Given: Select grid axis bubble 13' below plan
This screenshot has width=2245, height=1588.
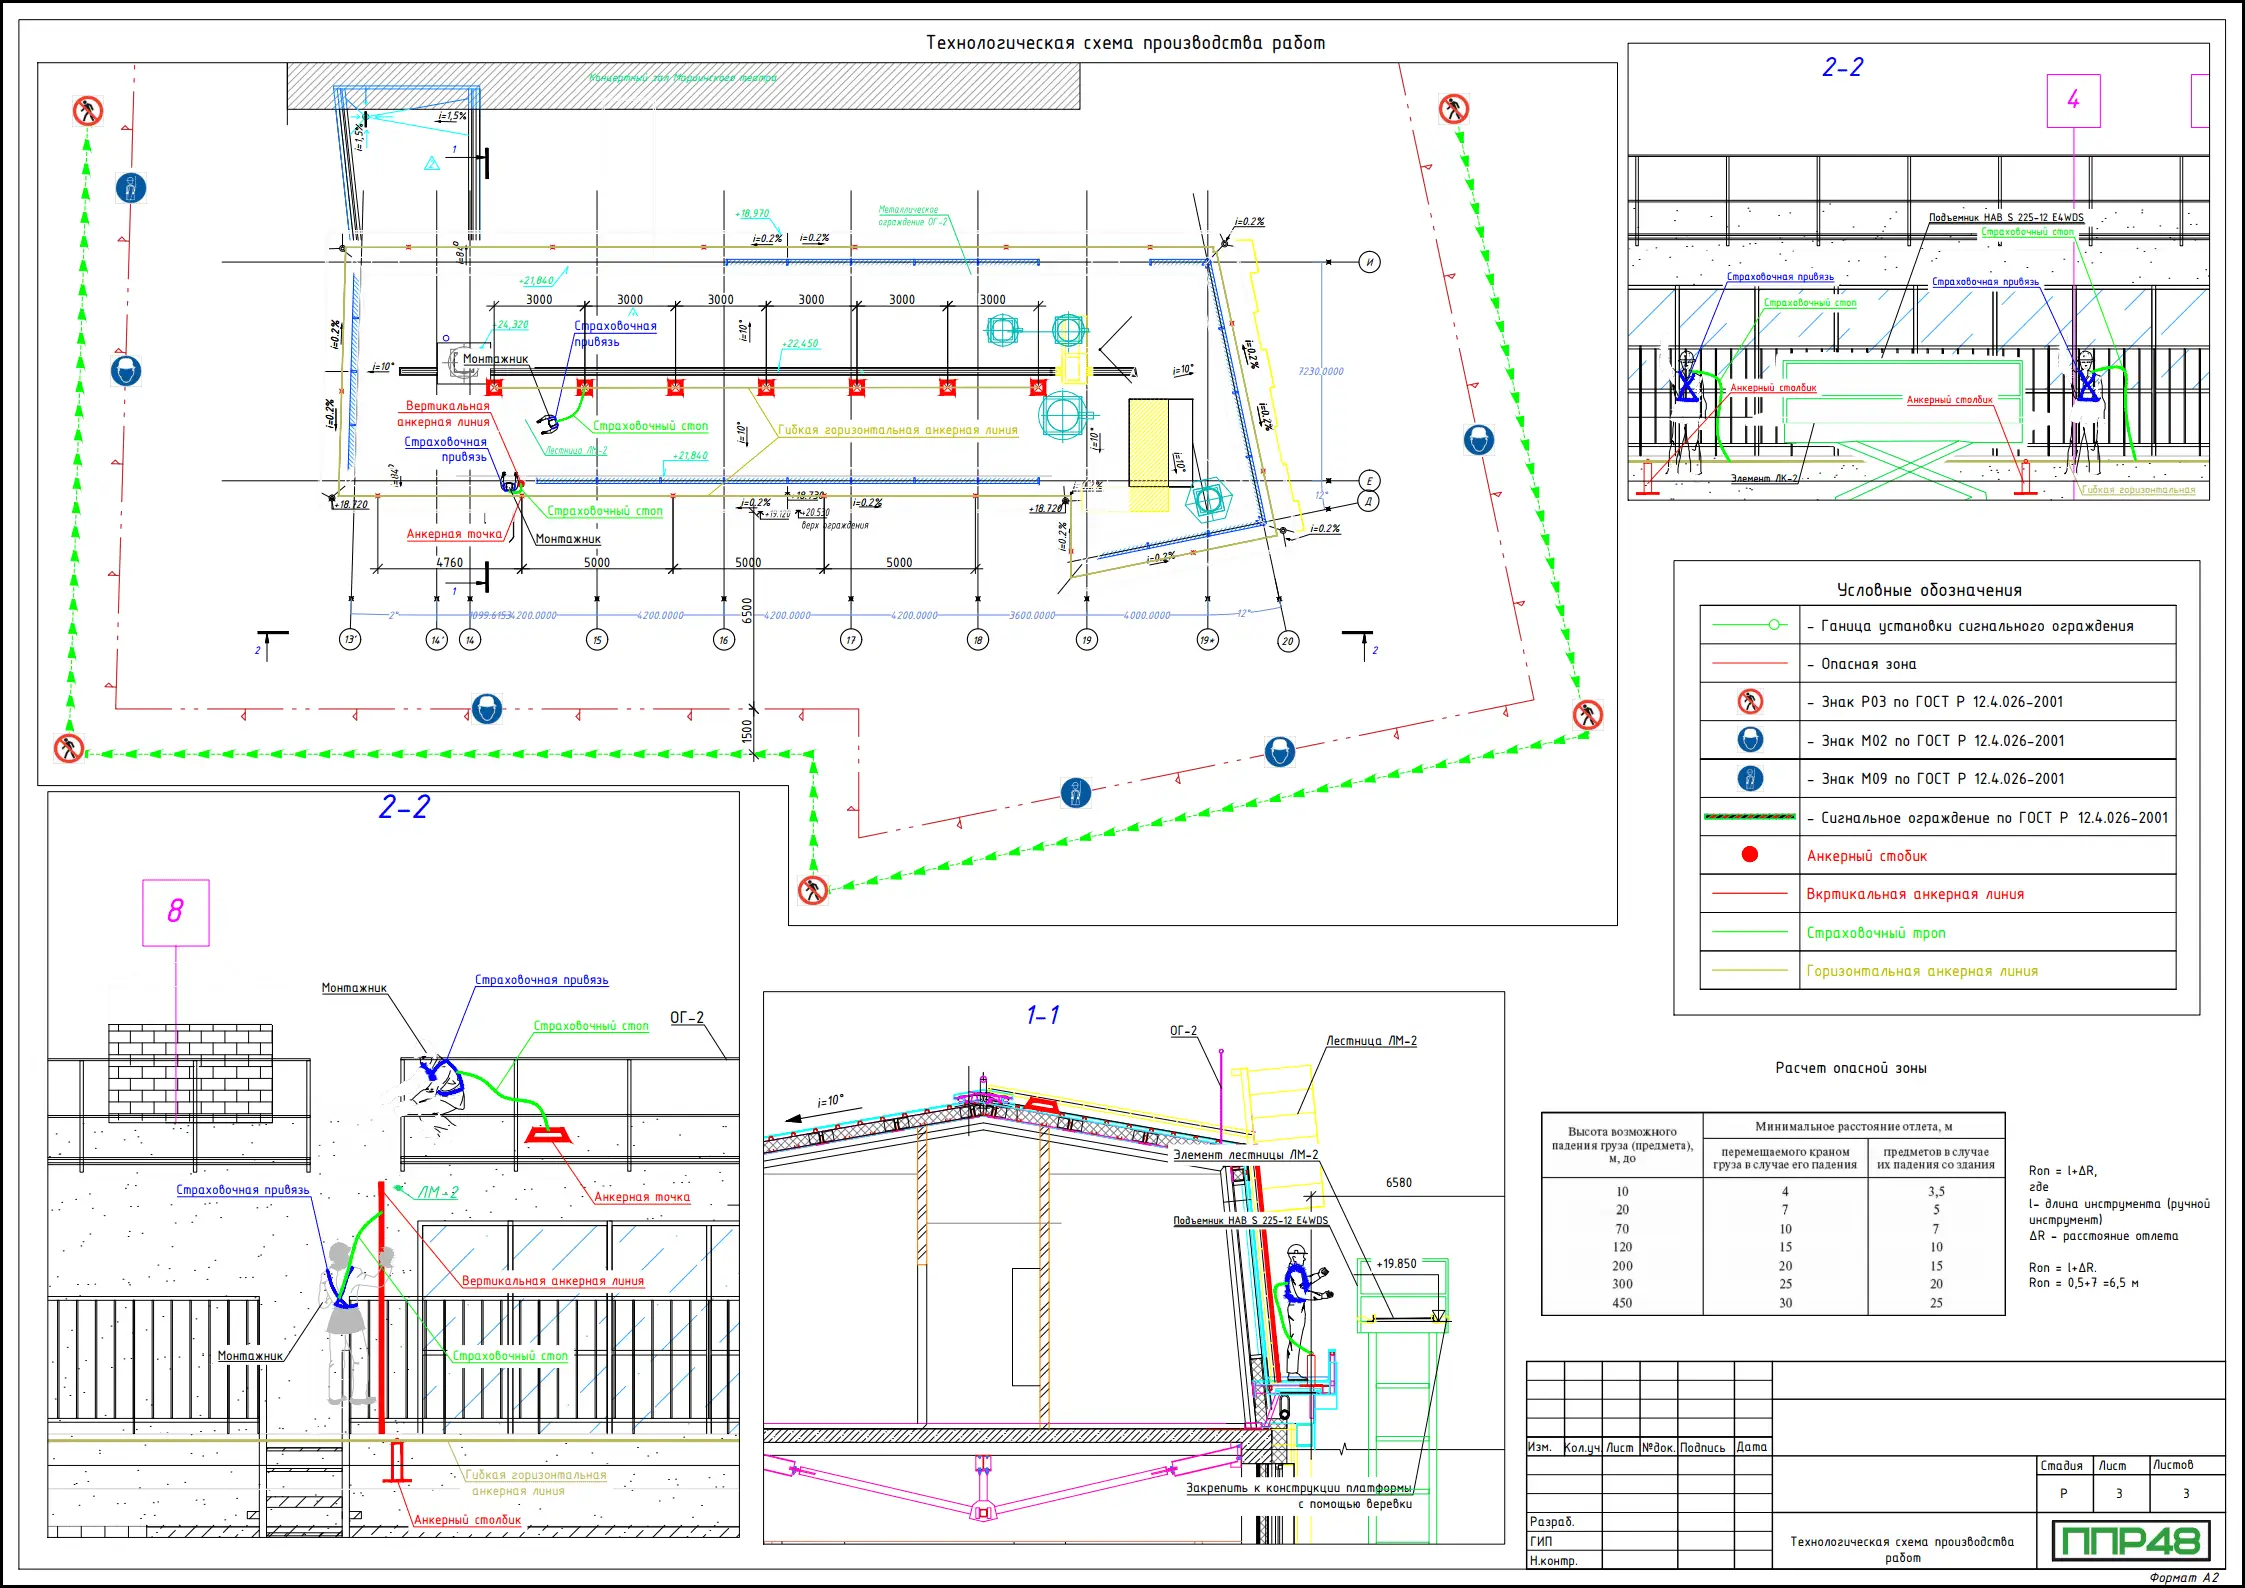Looking at the screenshot, I should pyautogui.click(x=350, y=639).
